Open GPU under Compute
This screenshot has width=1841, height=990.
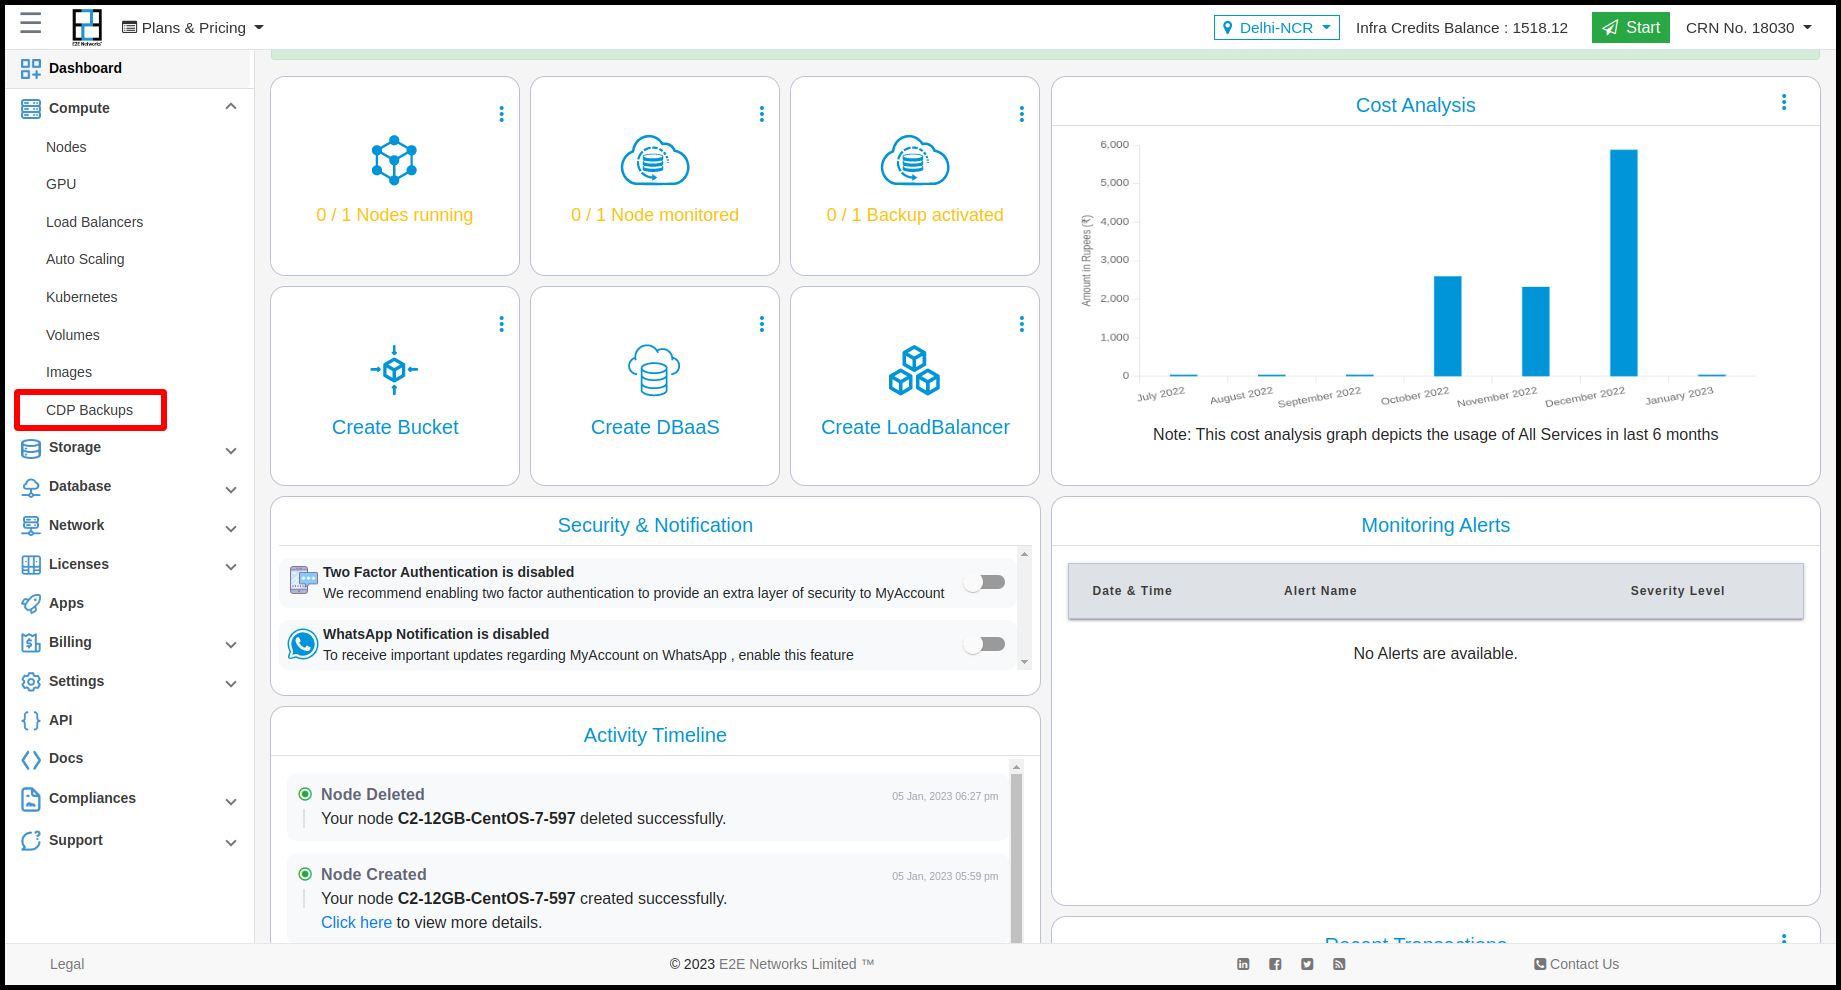coord(61,184)
